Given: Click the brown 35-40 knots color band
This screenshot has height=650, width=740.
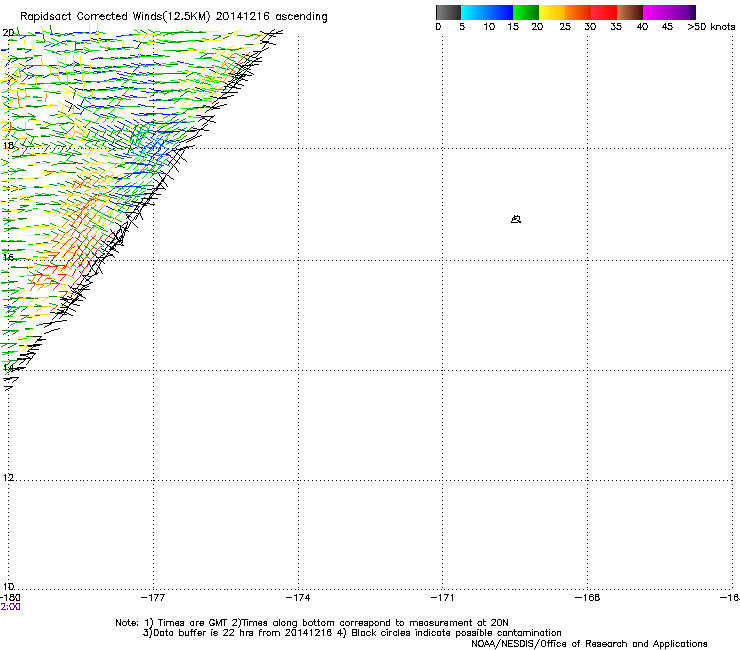Looking at the screenshot, I should (x=630, y=12).
